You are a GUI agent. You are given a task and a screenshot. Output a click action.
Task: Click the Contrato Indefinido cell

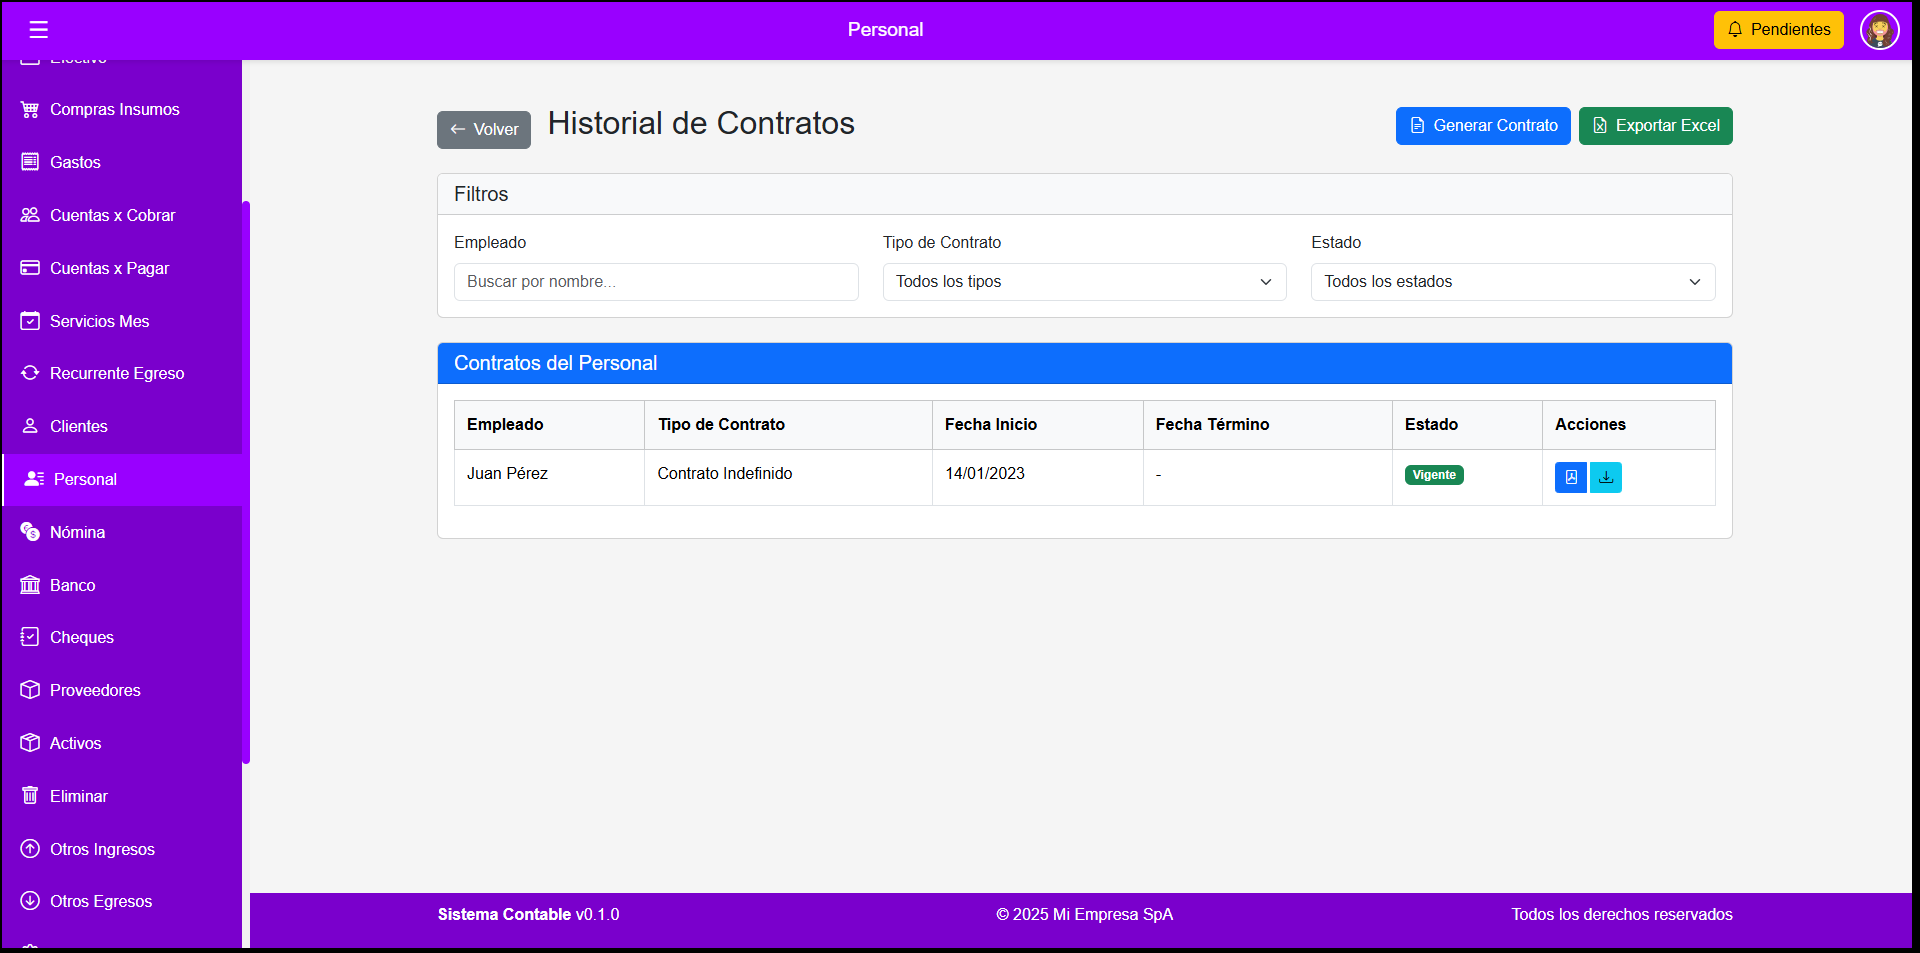(x=788, y=477)
